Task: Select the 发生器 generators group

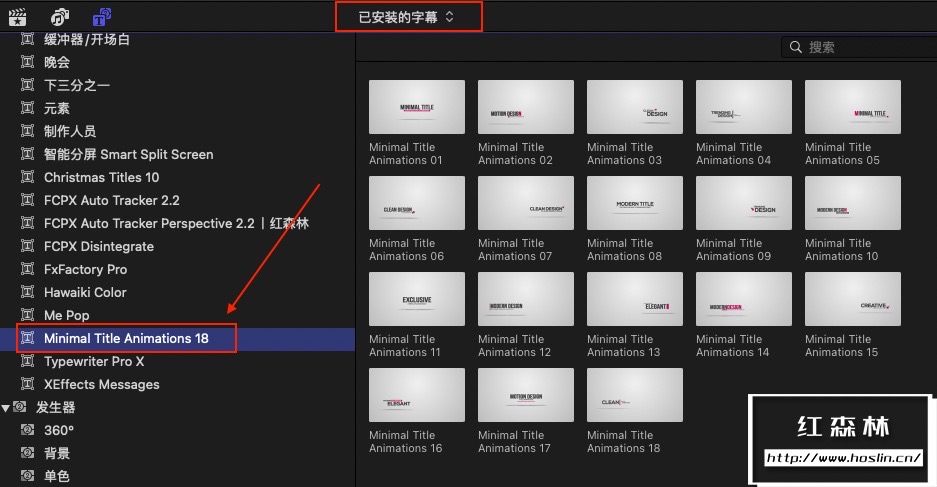Action: (56, 408)
